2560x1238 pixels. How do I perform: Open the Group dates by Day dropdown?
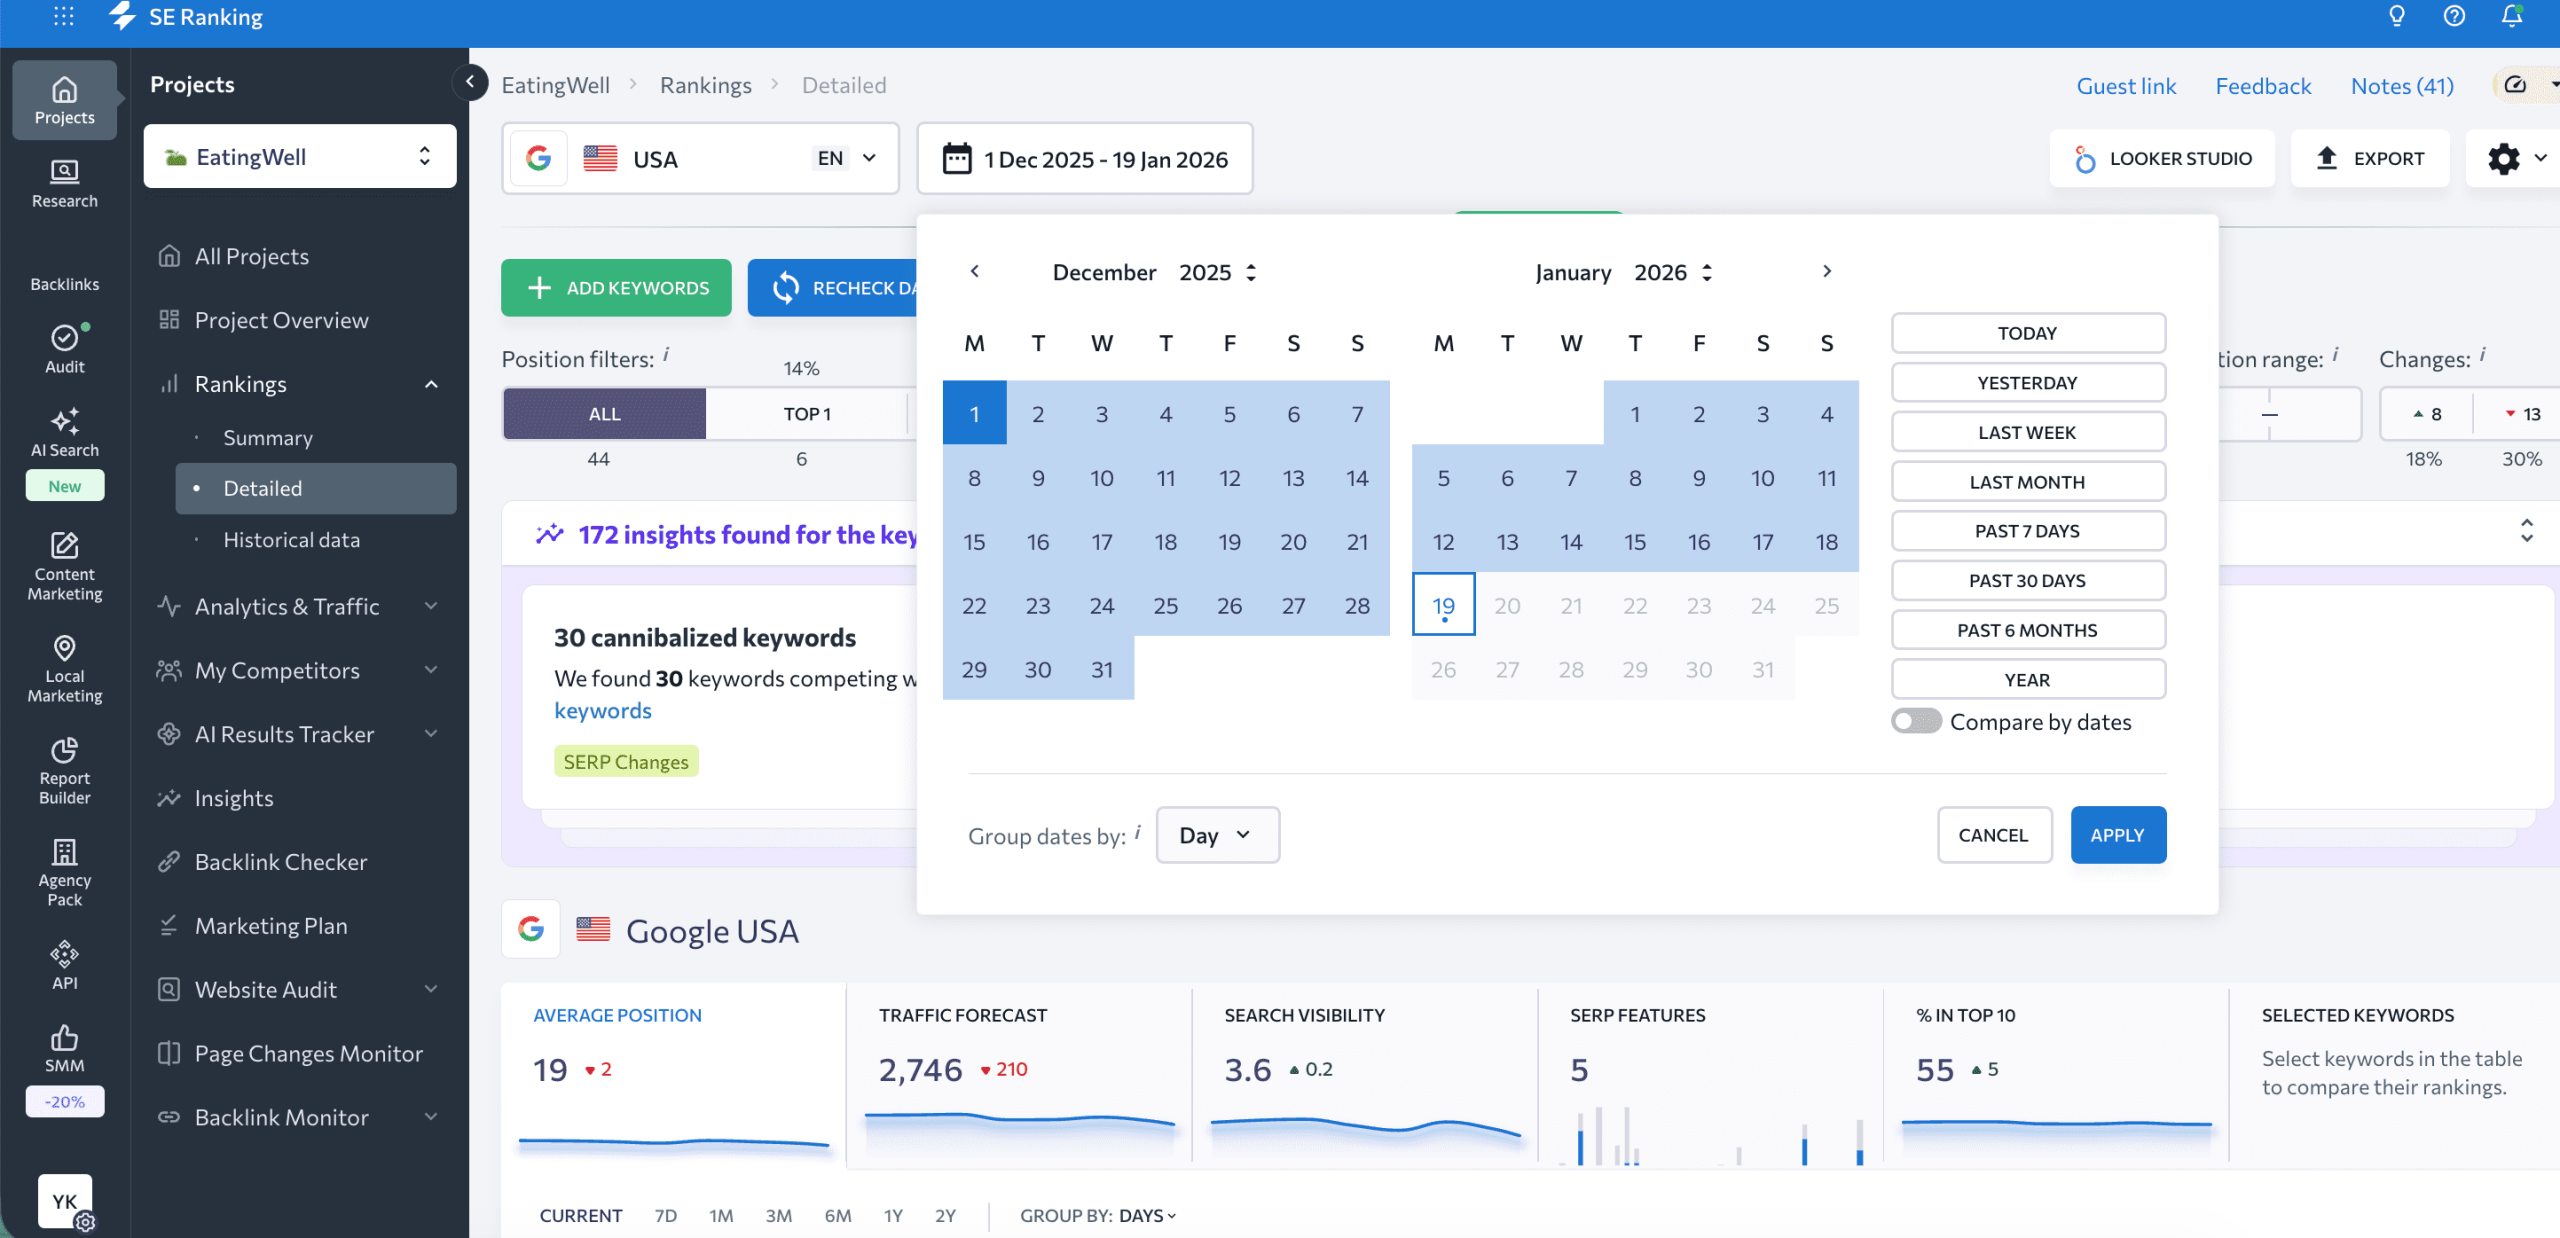(x=1217, y=835)
